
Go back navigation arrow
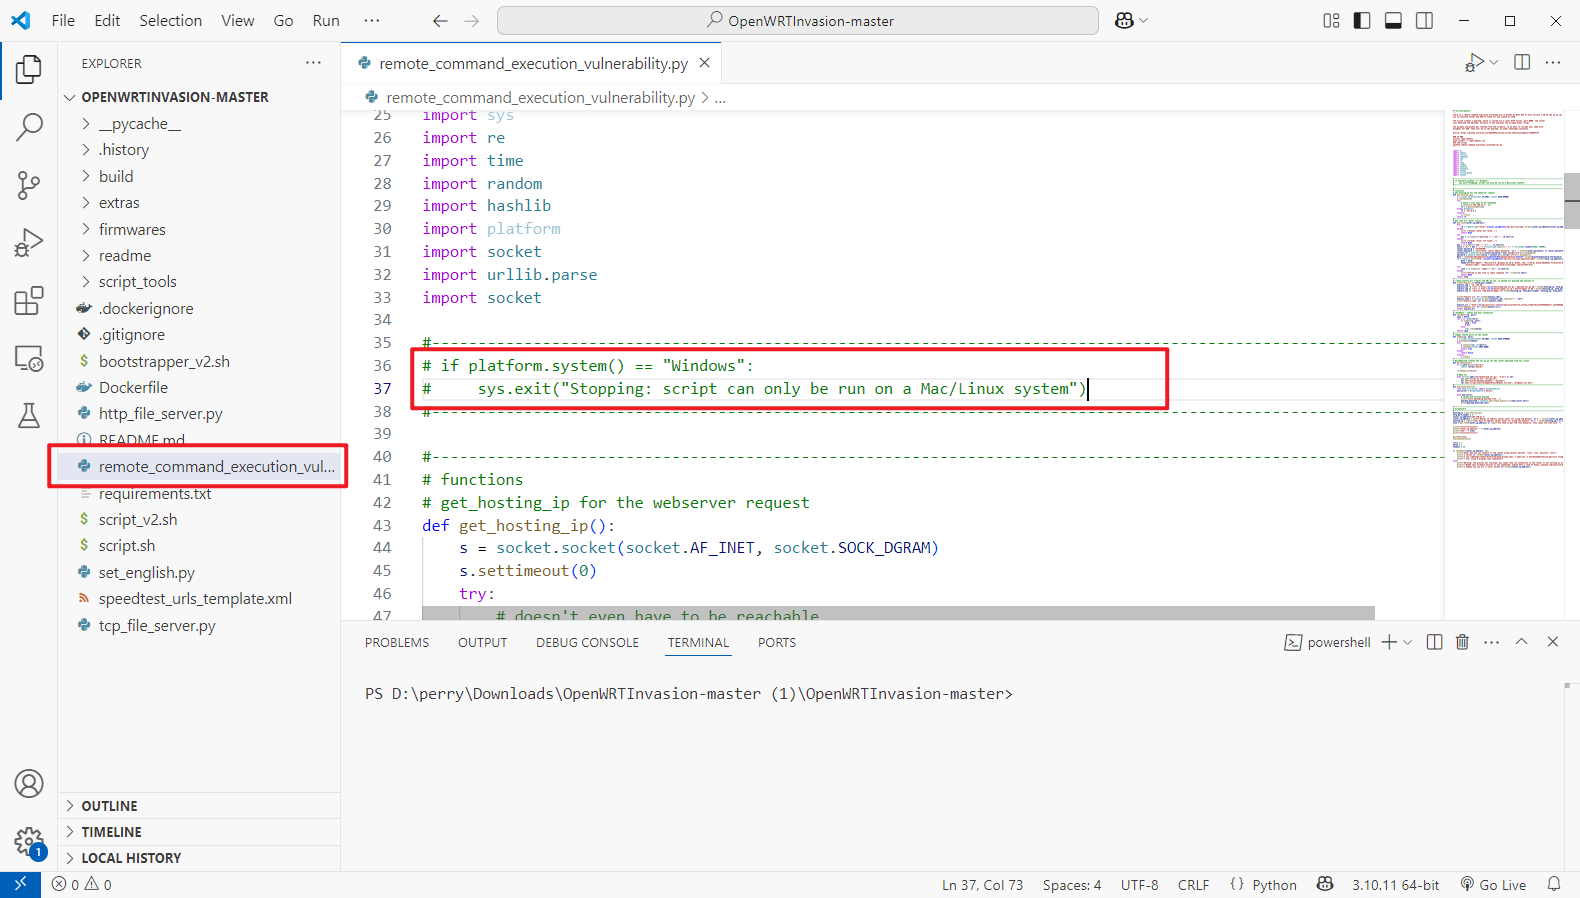coord(440,20)
